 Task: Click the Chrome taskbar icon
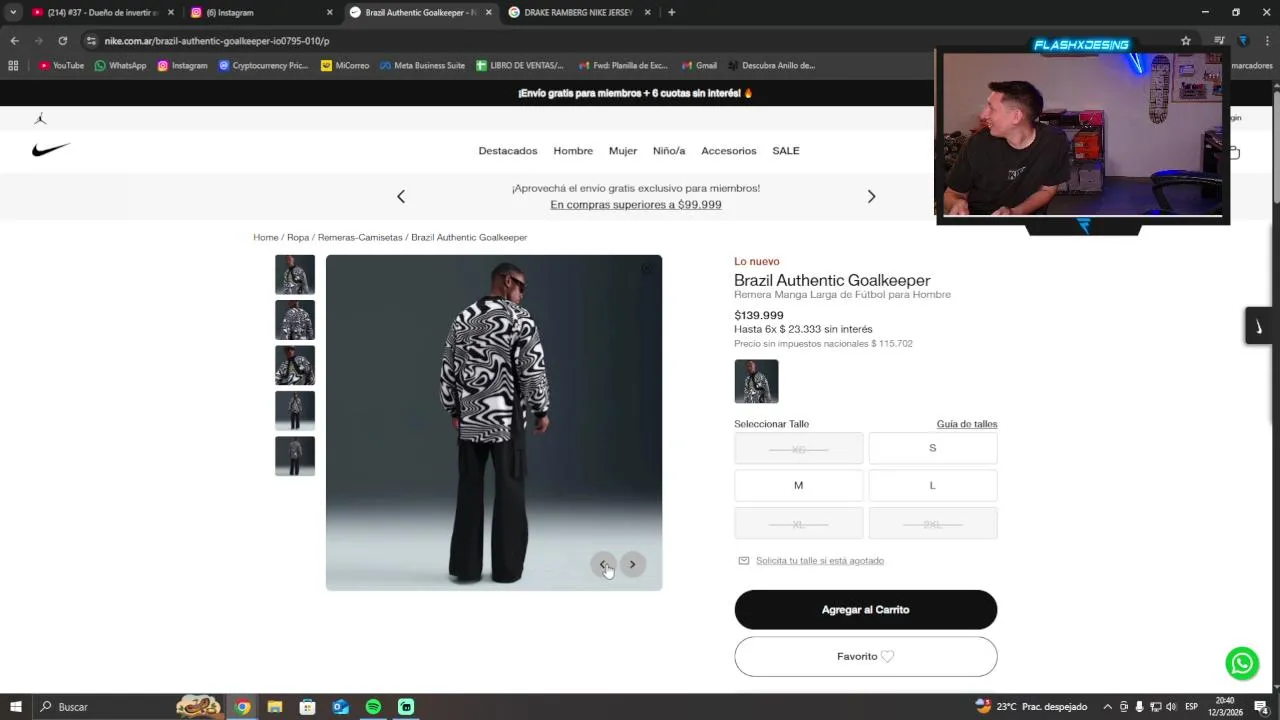coord(242,707)
